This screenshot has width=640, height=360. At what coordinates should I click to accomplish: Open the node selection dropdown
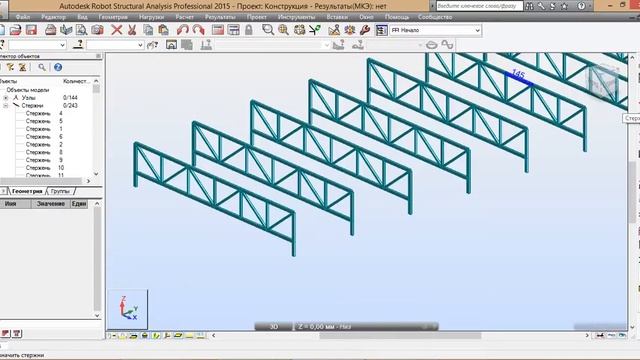point(37,45)
